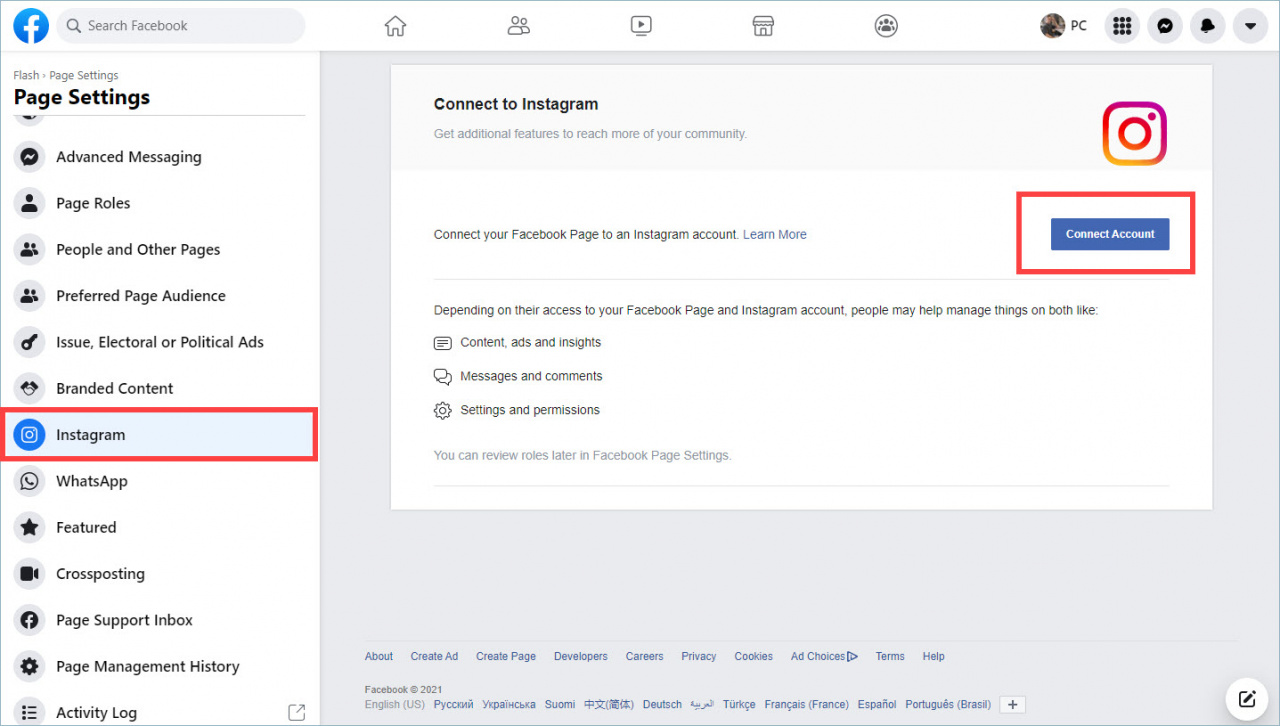Open the Terms footer link

click(x=890, y=656)
